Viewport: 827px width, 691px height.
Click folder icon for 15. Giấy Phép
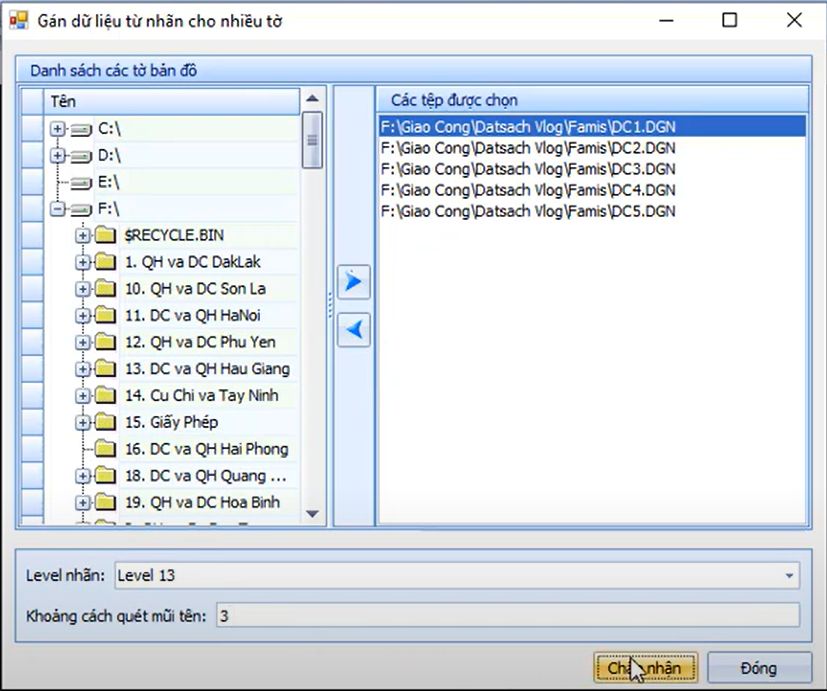click(105, 422)
